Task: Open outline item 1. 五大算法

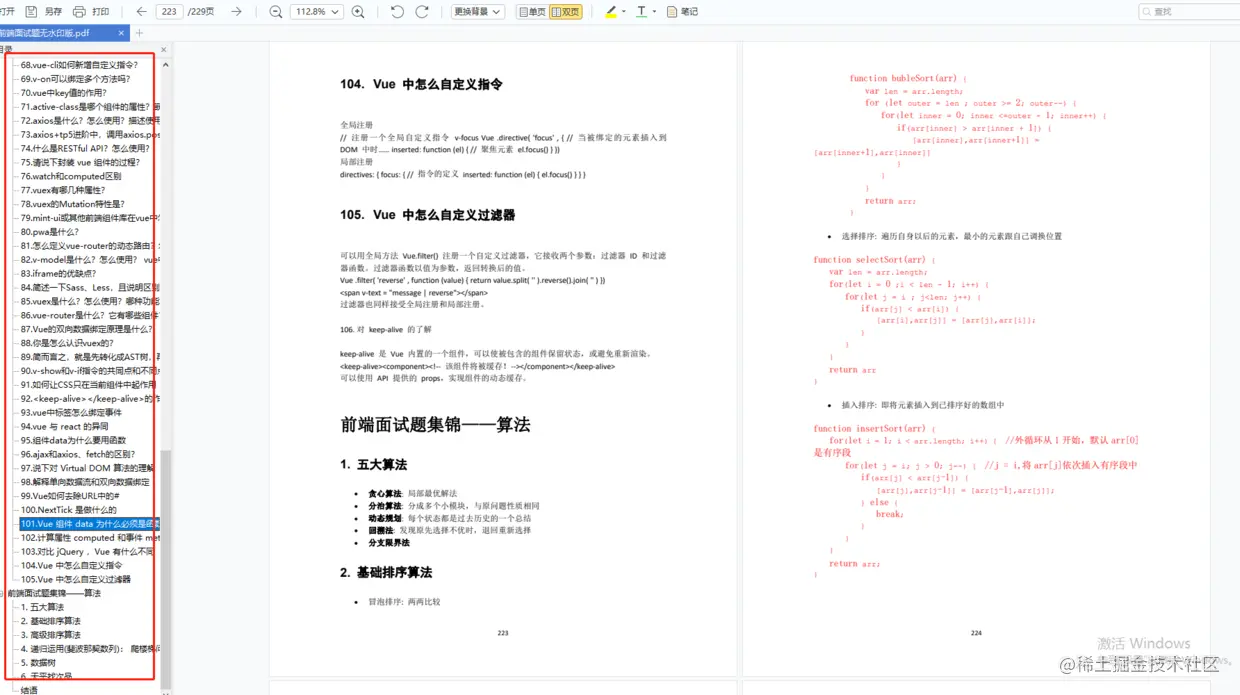Action: point(42,607)
